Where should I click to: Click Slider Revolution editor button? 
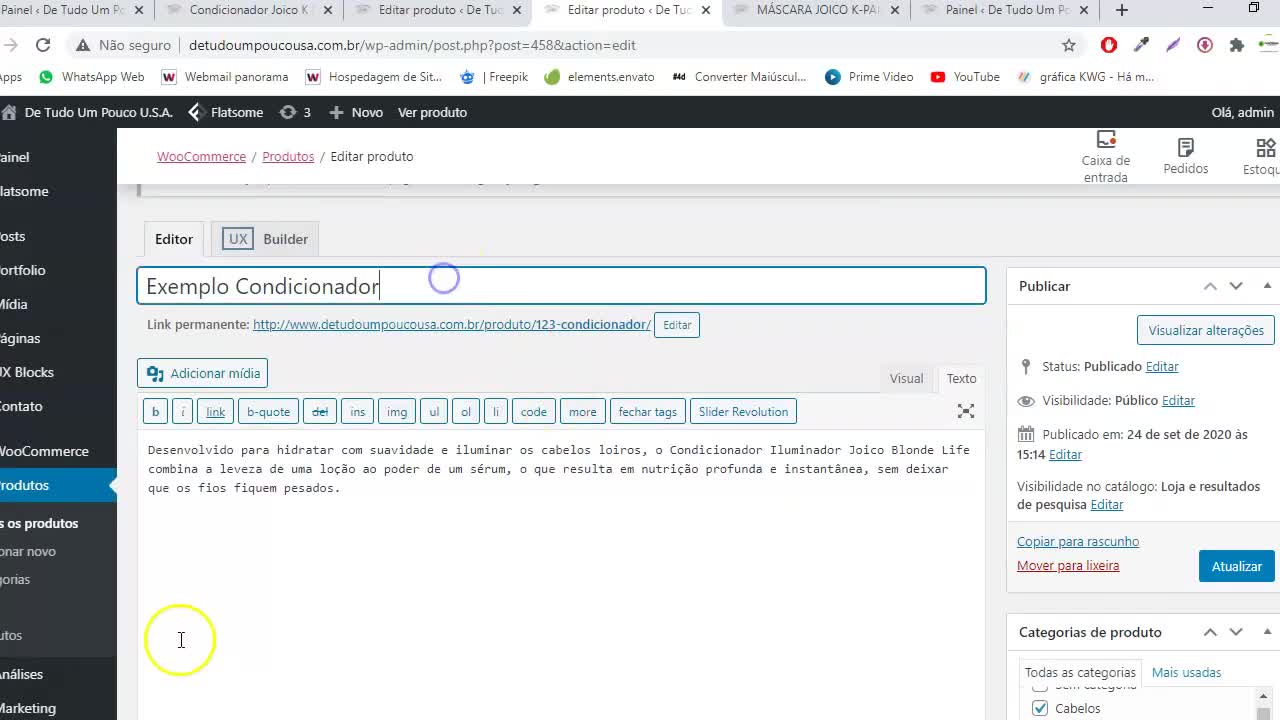click(743, 411)
